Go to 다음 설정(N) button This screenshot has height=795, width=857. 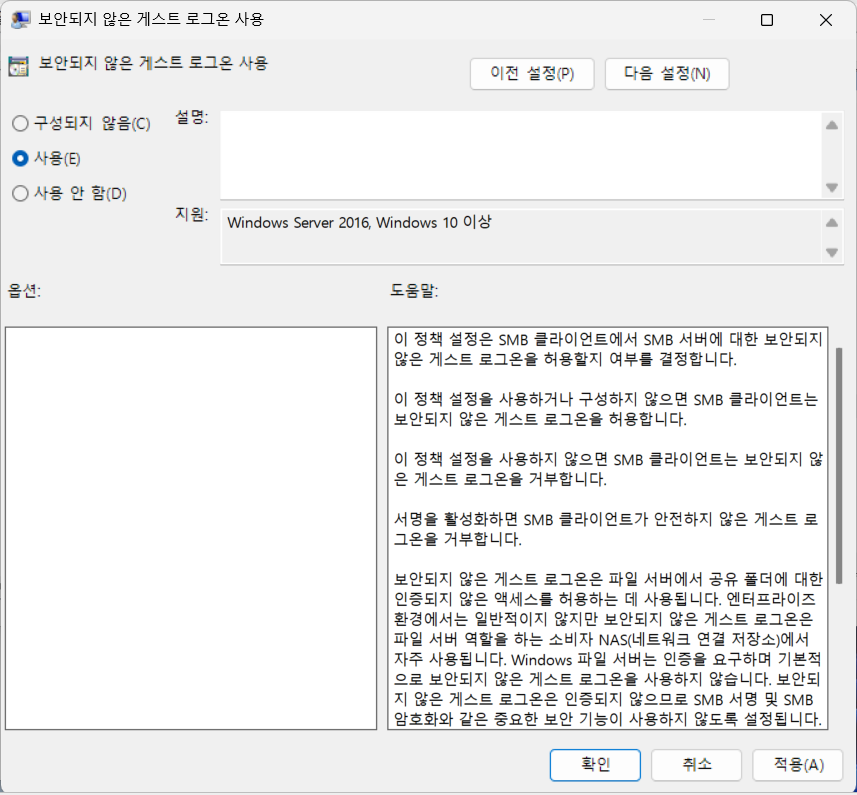pos(667,74)
